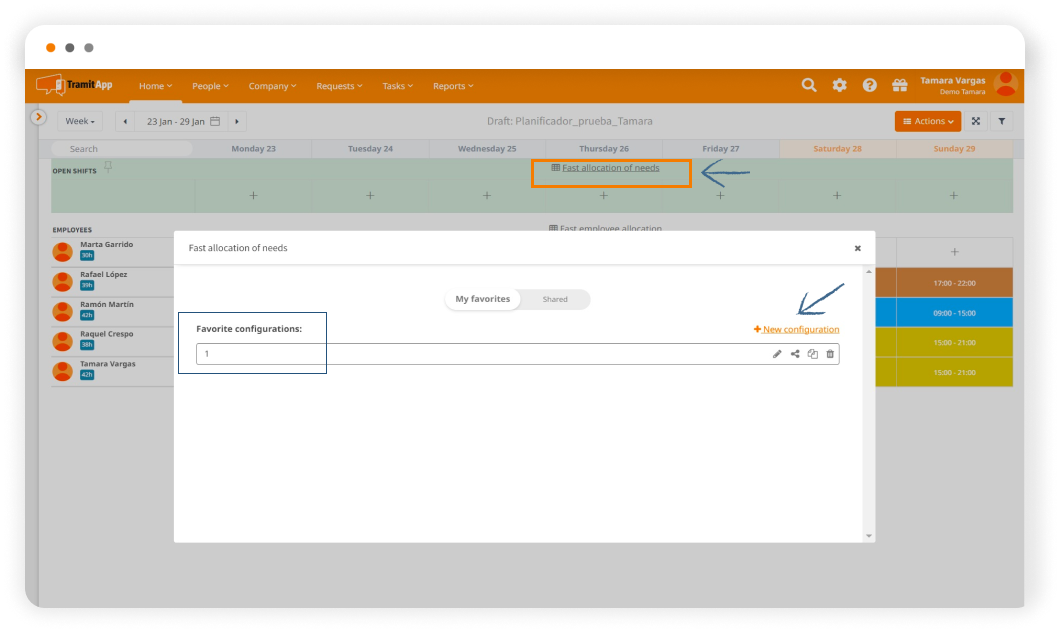Image resolution: width=1061 pixels, height=633 pixels.
Task: Open the Actions dropdown button
Action: (x=927, y=121)
